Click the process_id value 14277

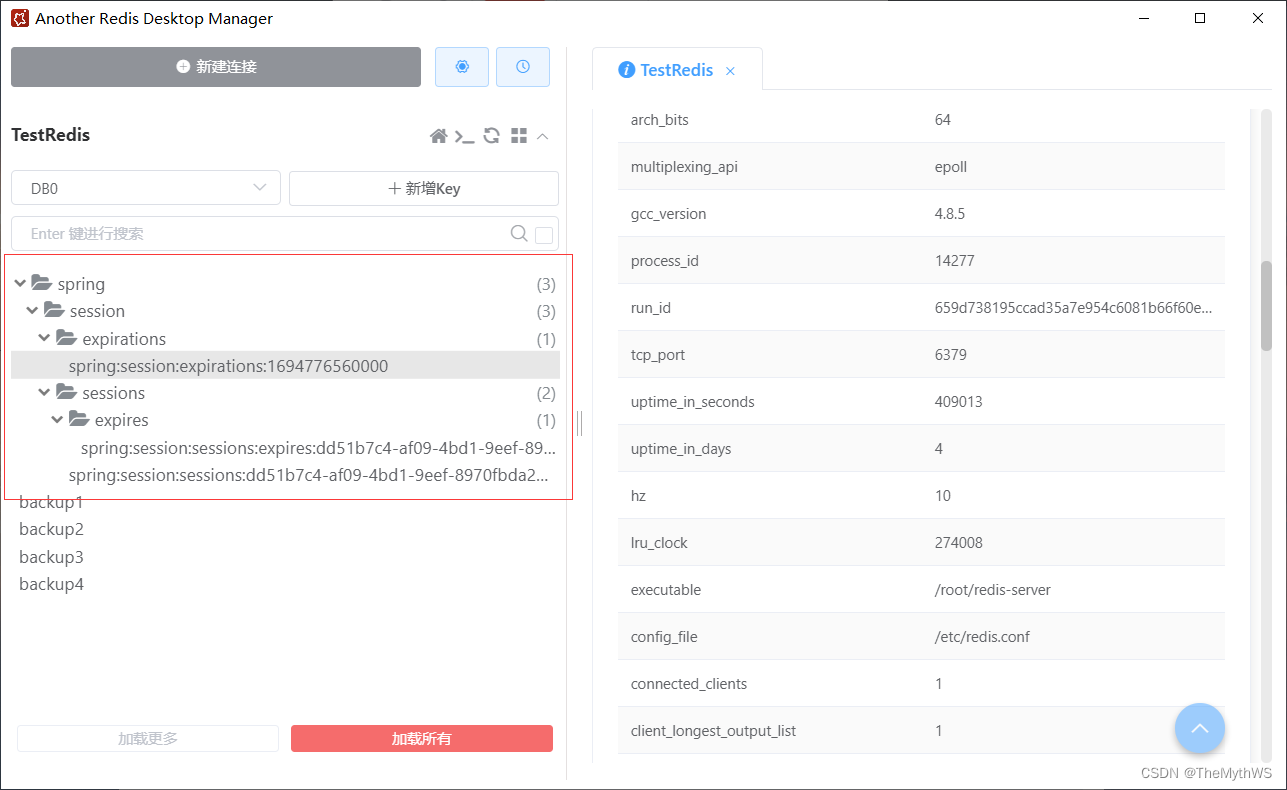click(x=955, y=261)
